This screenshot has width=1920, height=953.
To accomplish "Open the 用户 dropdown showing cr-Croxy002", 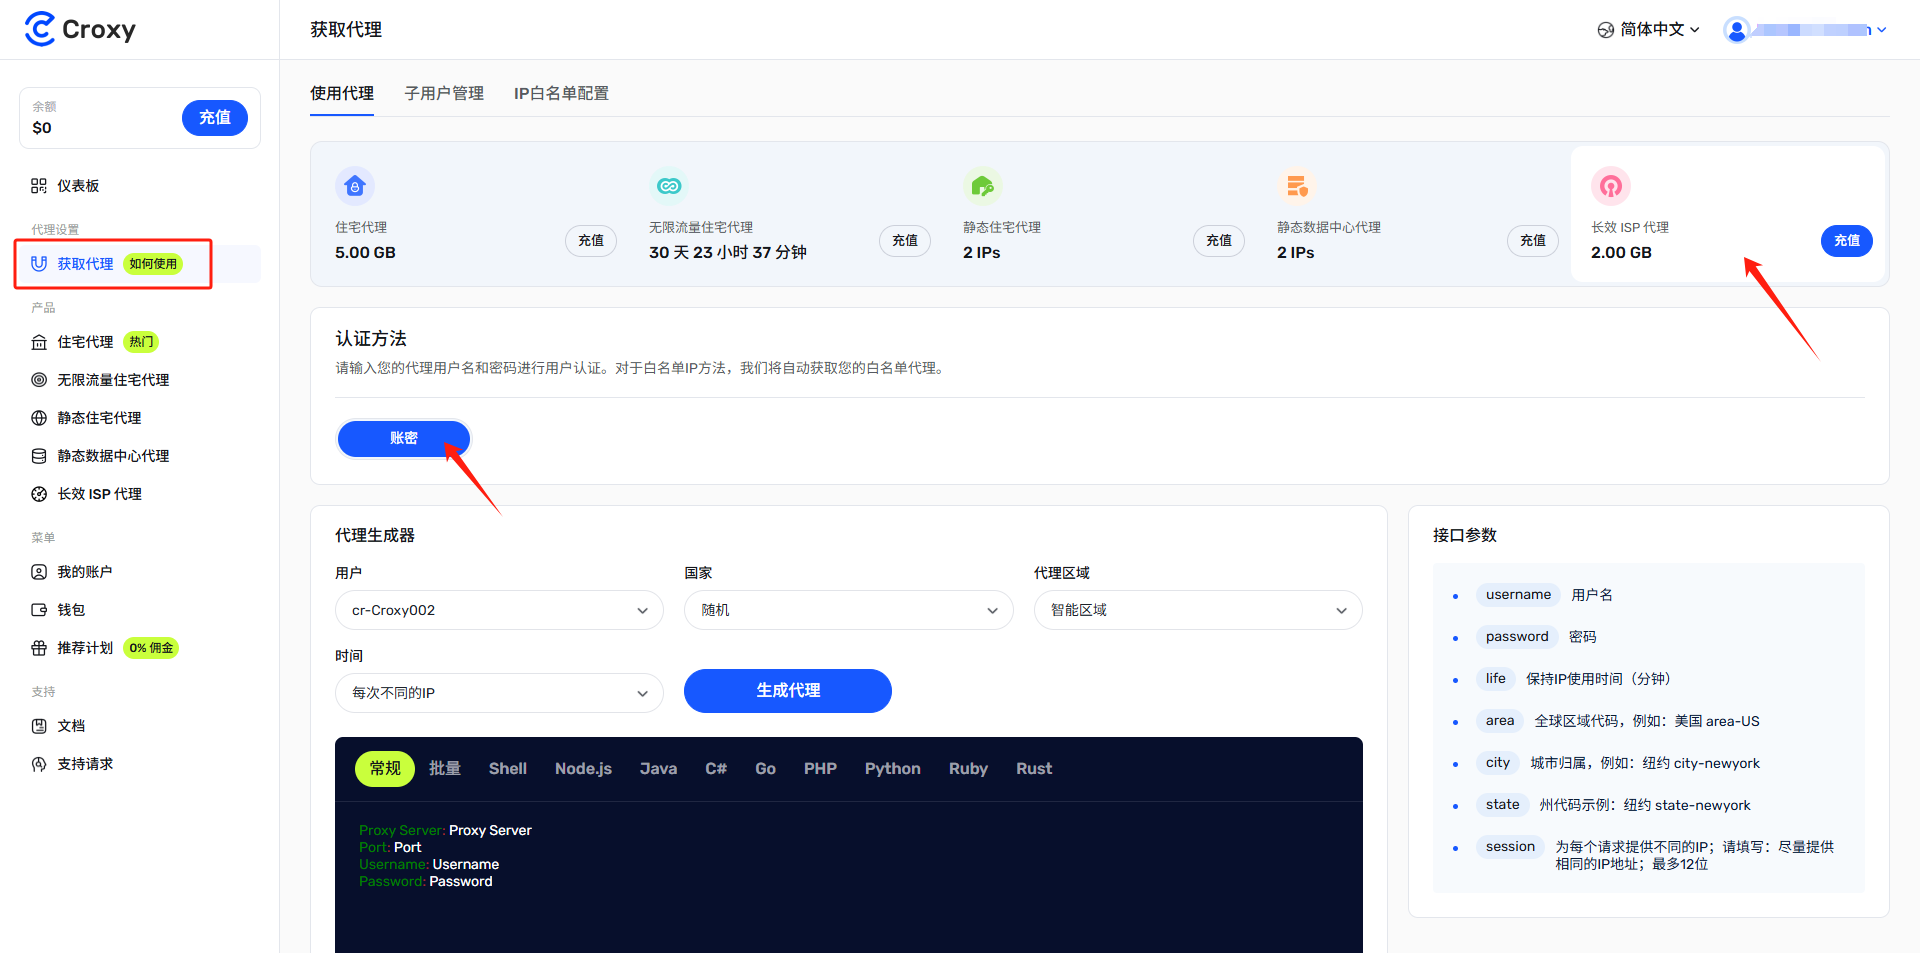I will (x=499, y=610).
